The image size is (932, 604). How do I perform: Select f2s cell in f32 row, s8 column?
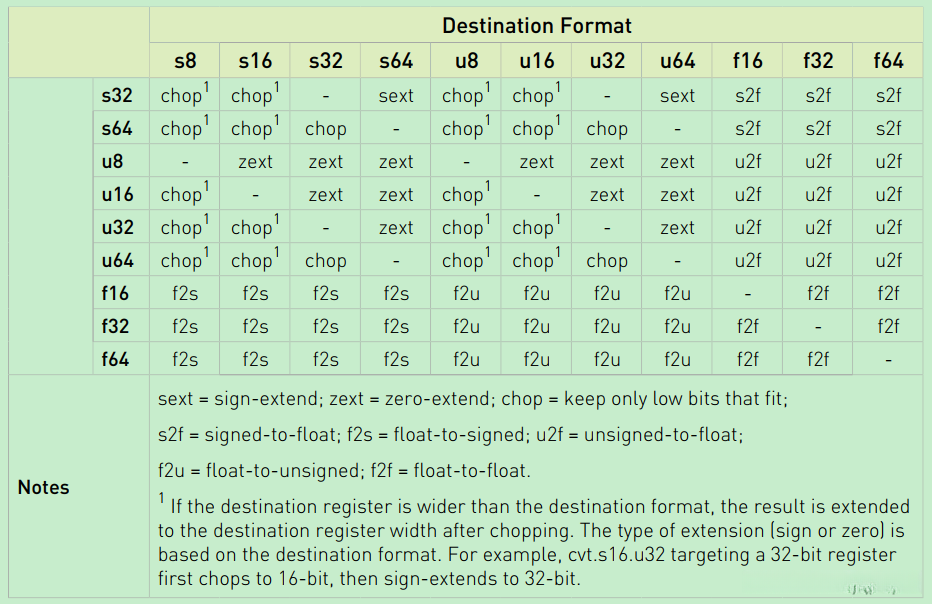[185, 327]
